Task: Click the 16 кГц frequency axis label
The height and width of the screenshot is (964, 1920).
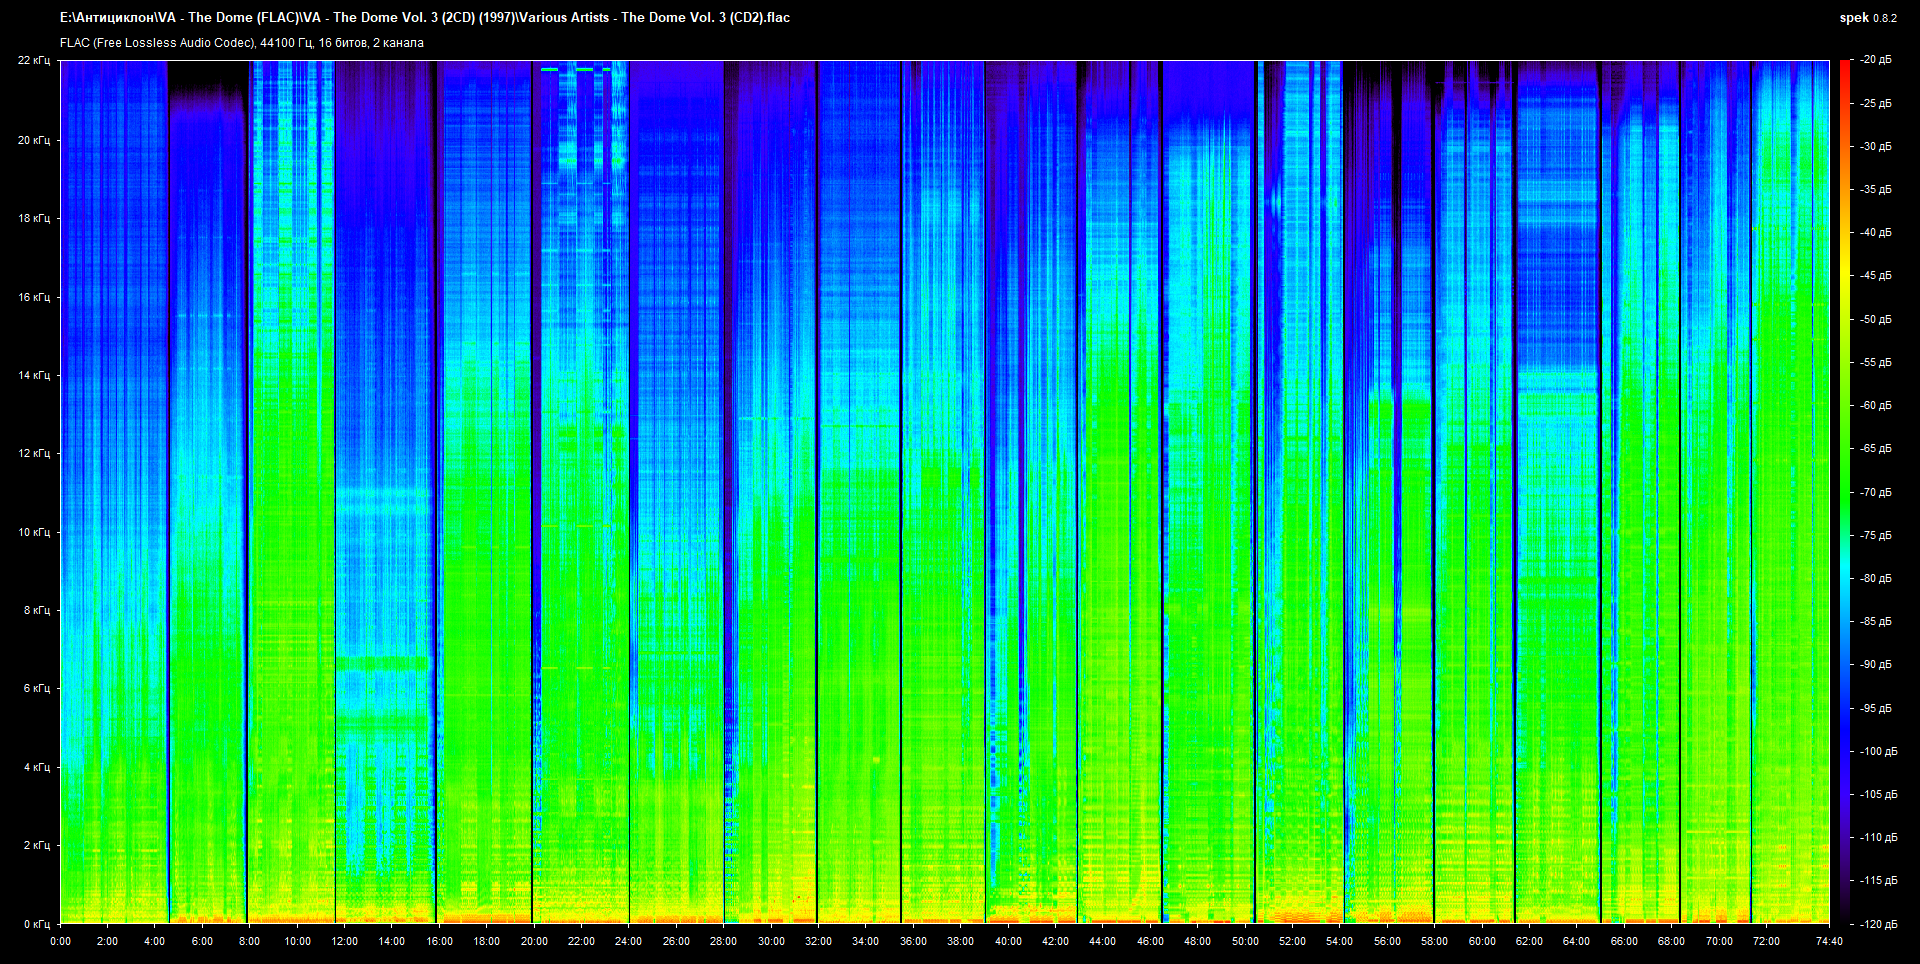Action: point(34,297)
